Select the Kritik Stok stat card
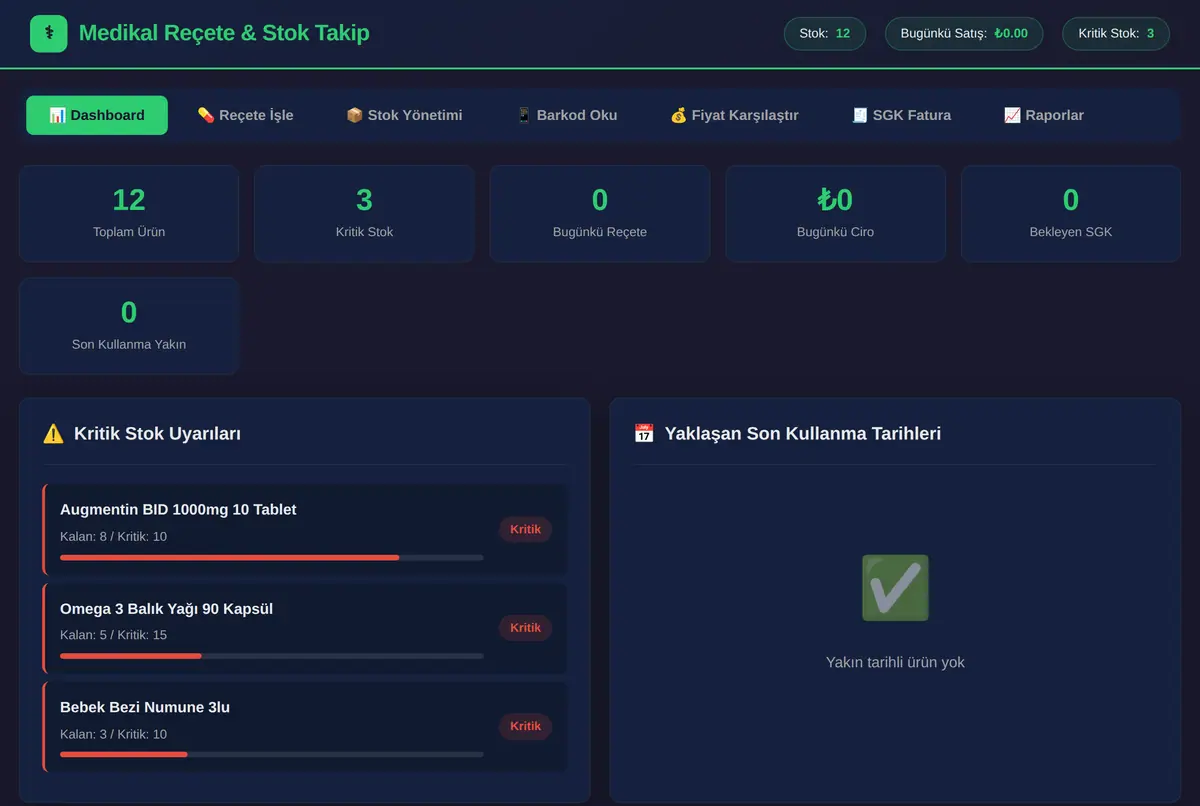Image resolution: width=1200 pixels, height=806 pixels. click(x=364, y=214)
